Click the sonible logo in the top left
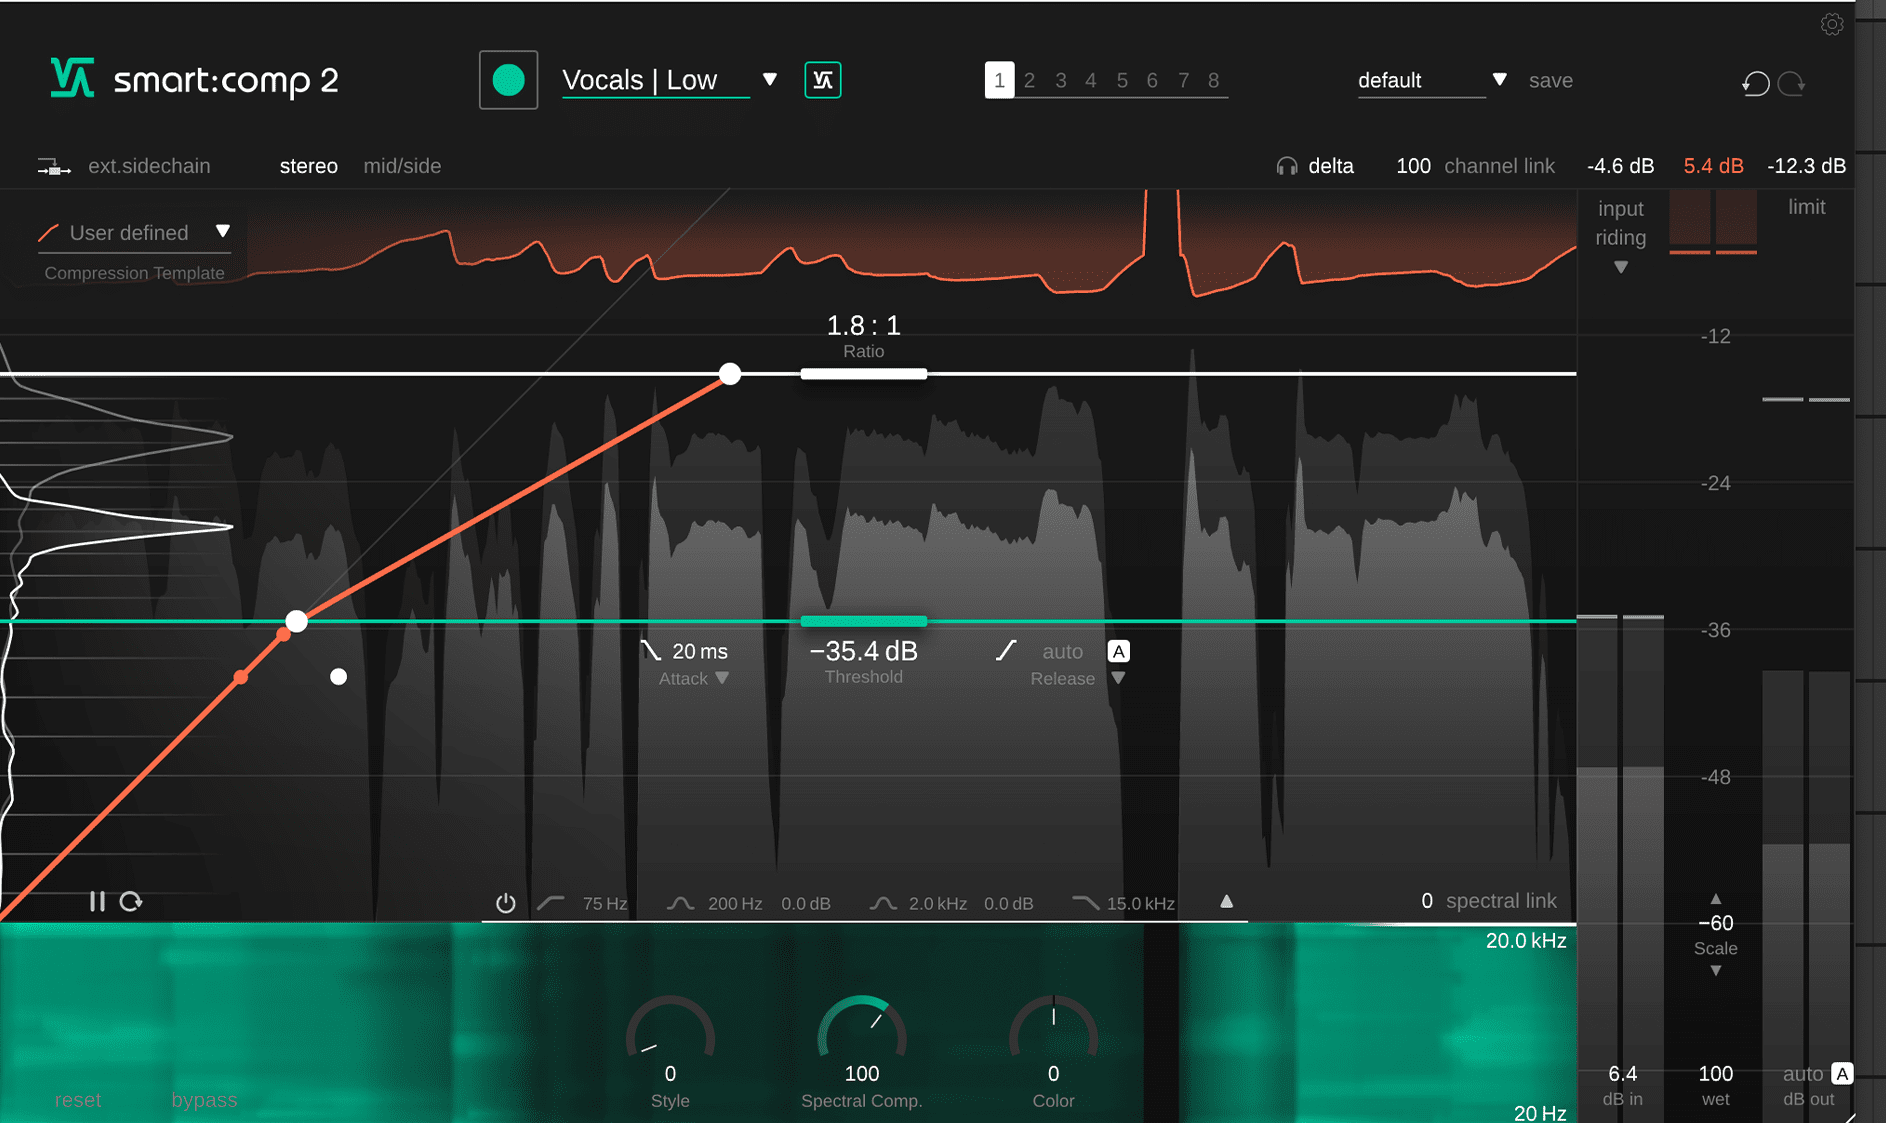This screenshot has width=1886, height=1123. coord(72,76)
